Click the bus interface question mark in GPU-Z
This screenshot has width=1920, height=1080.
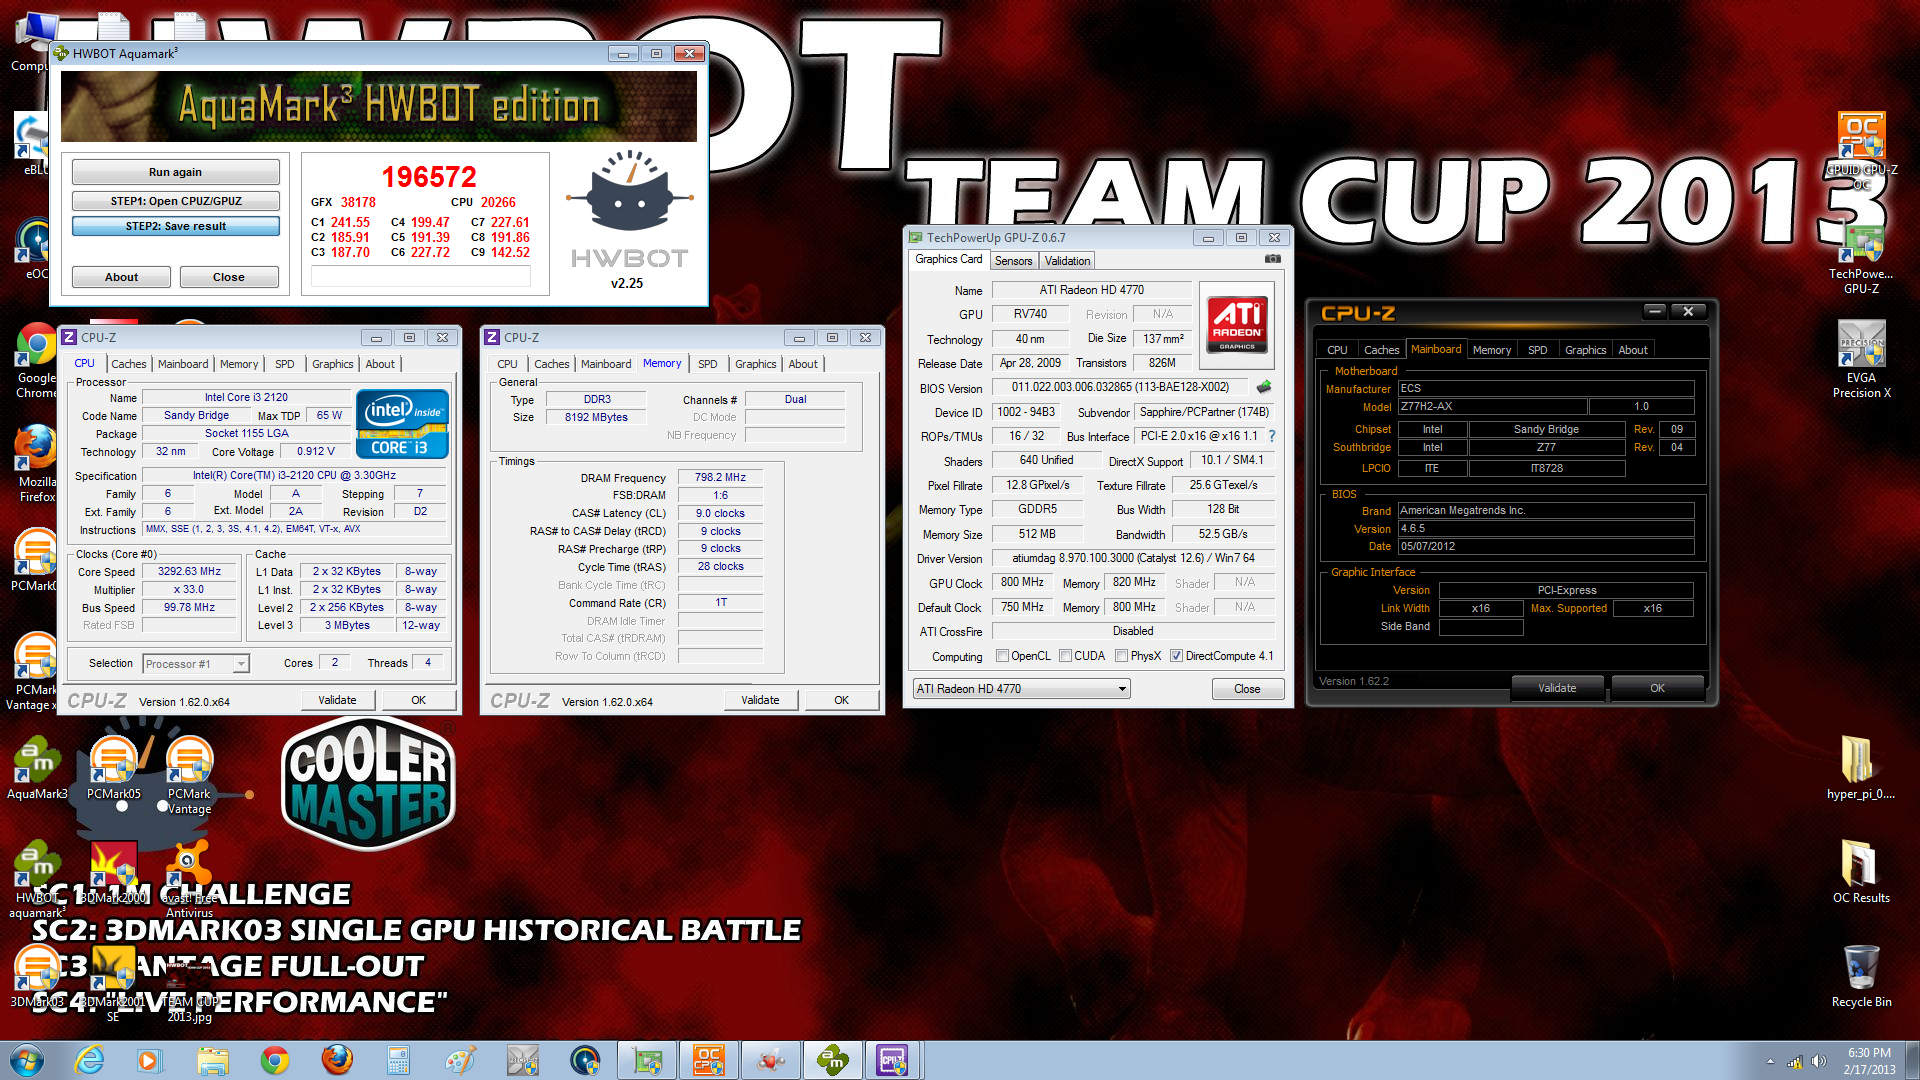tap(1272, 436)
